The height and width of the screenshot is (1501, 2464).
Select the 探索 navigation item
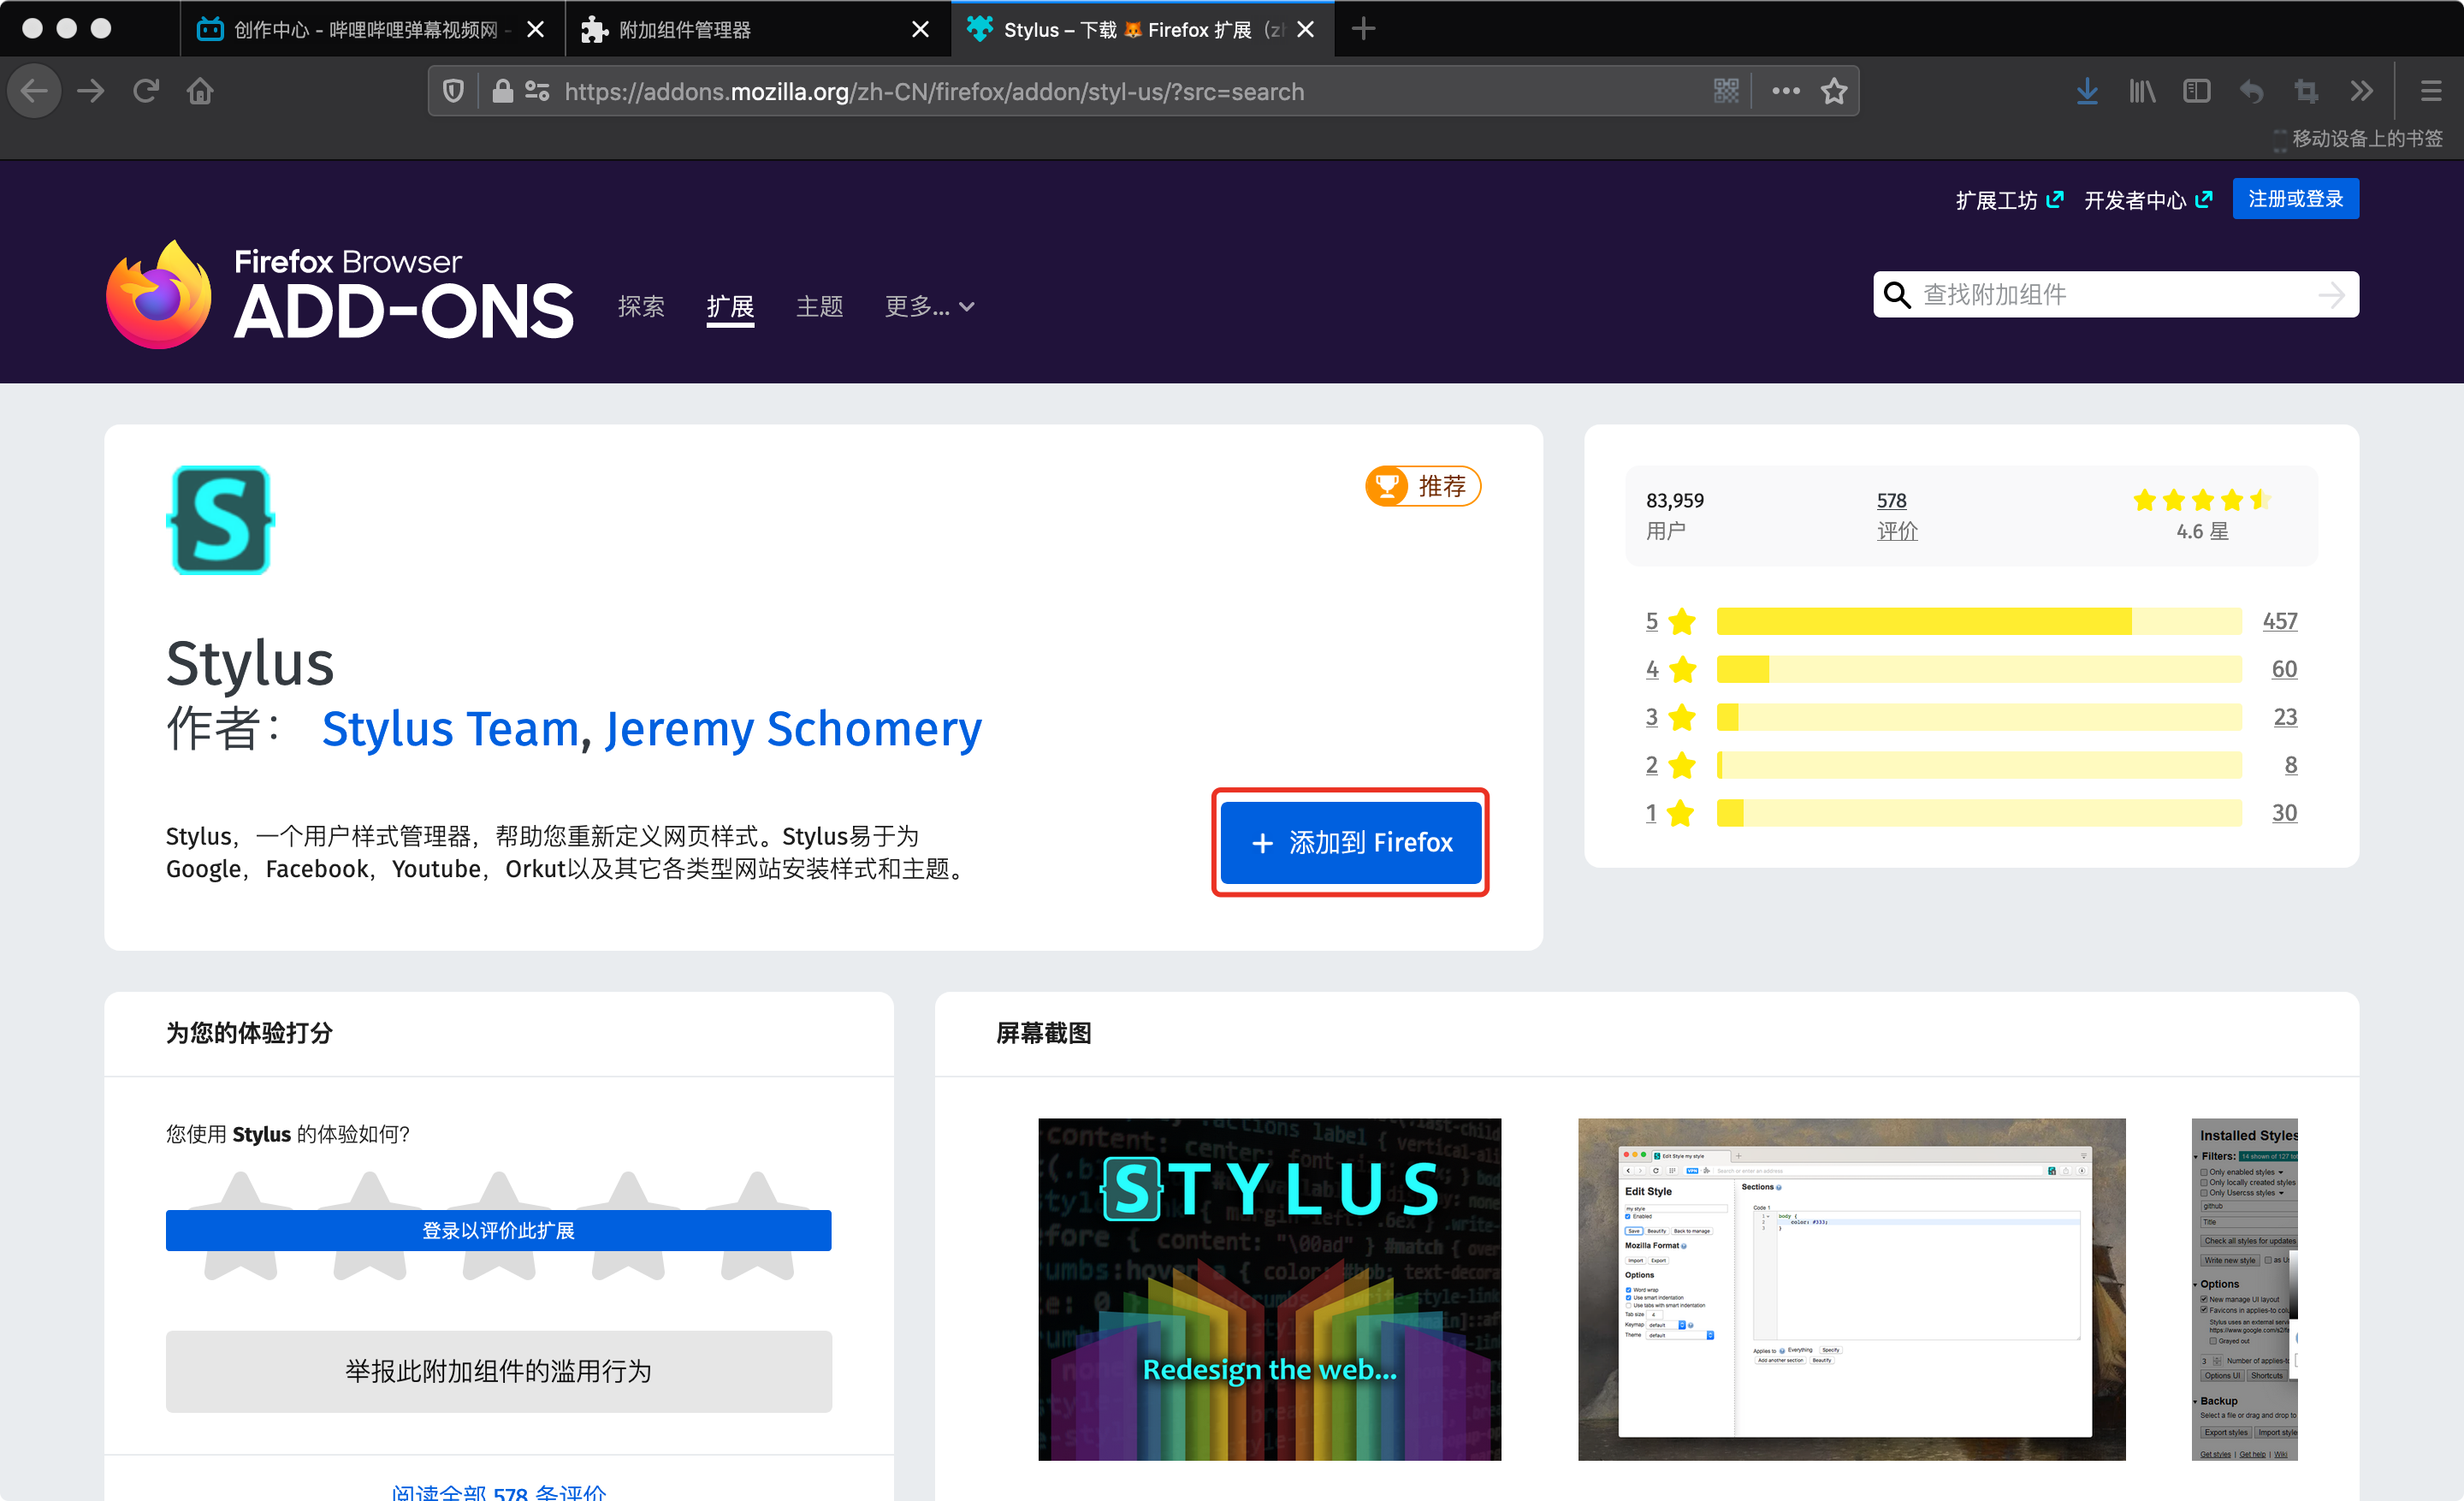(641, 306)
